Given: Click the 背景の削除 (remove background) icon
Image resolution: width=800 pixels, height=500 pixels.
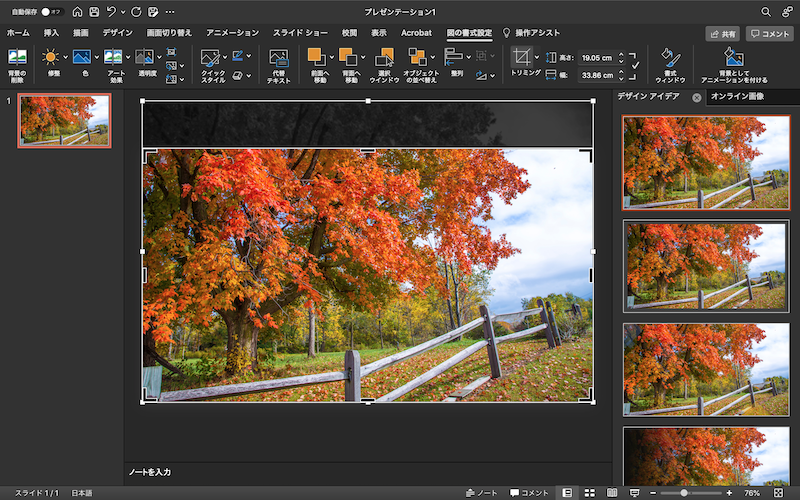Looking at the screenshot, I should coord(18,58).
